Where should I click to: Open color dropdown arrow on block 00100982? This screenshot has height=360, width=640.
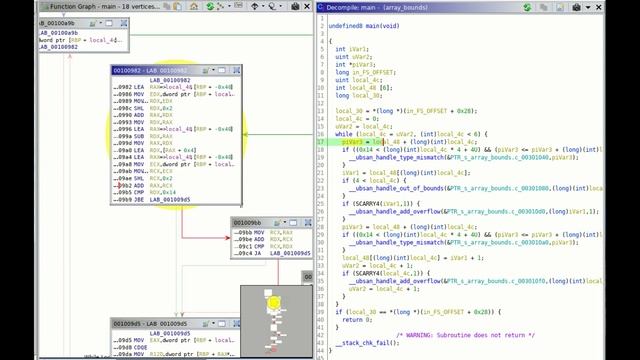pos(213,71)
